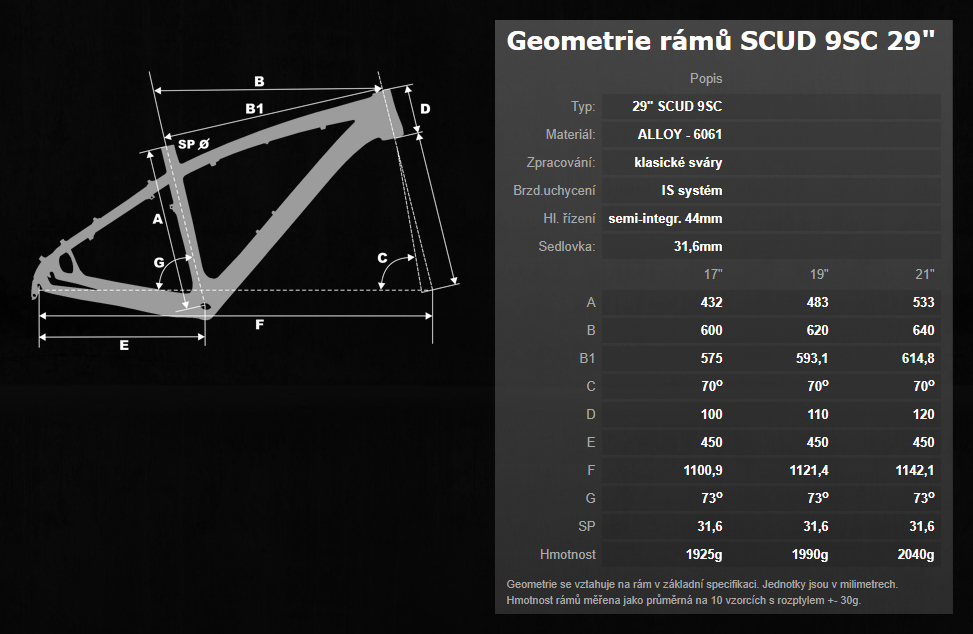Click the "B" dimension label on the diagram

pos(259,81)
